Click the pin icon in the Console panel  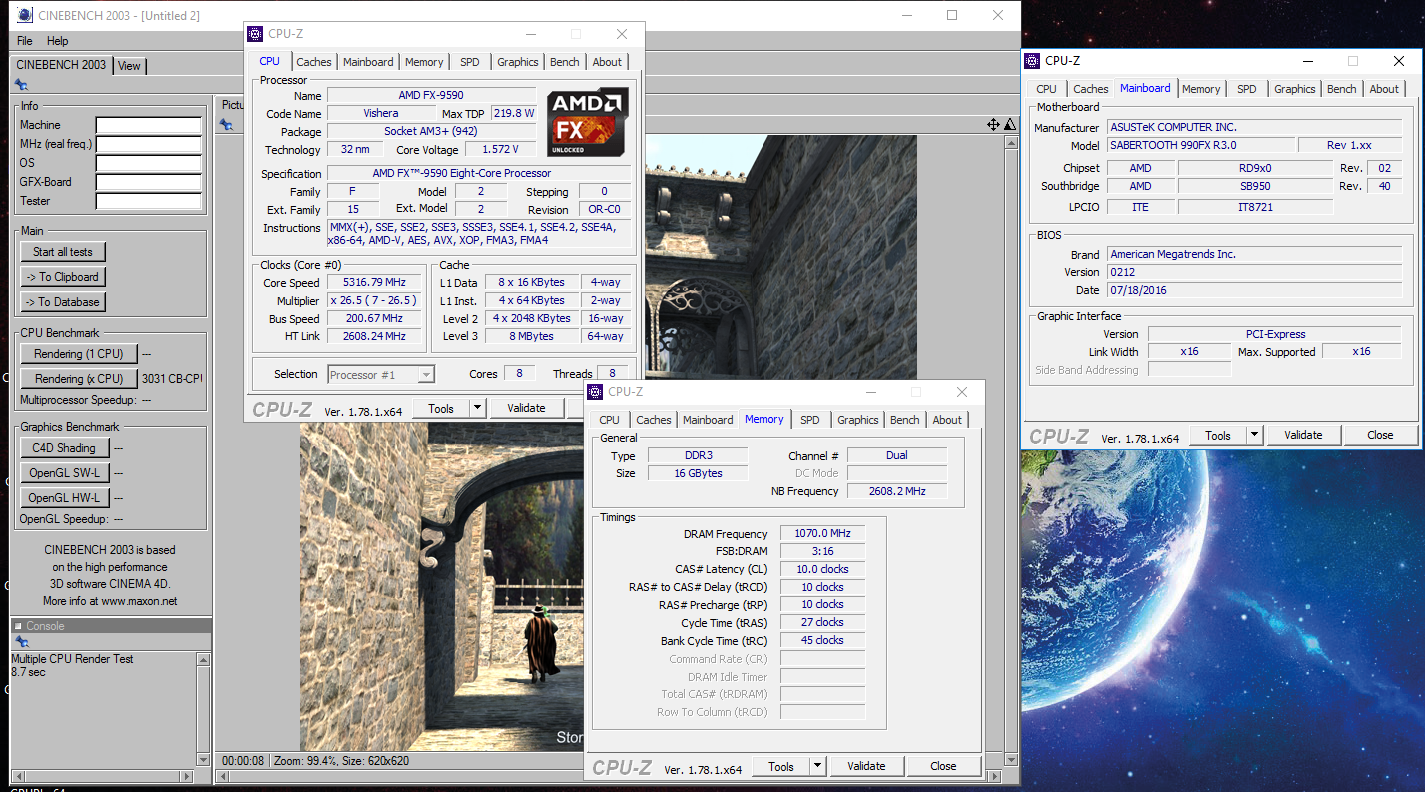pos(21,642)
